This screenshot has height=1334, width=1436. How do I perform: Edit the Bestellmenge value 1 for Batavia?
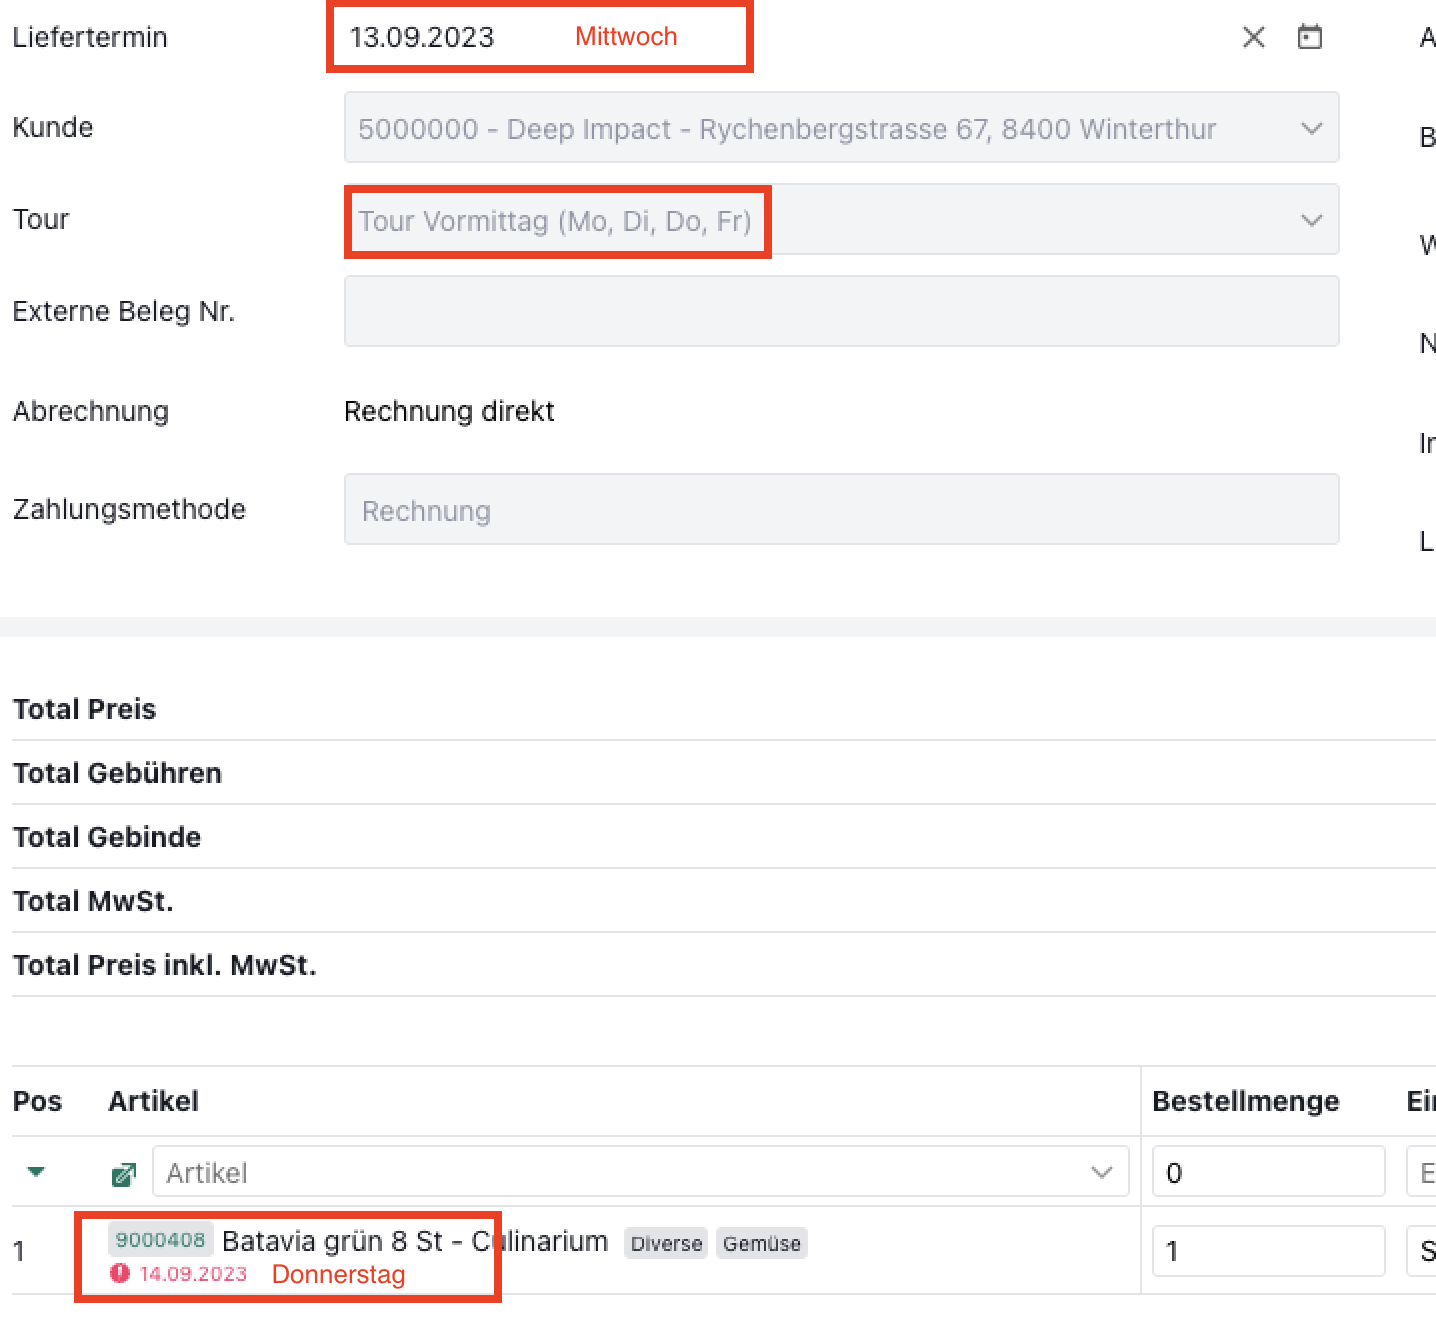click(1267, 1251)
